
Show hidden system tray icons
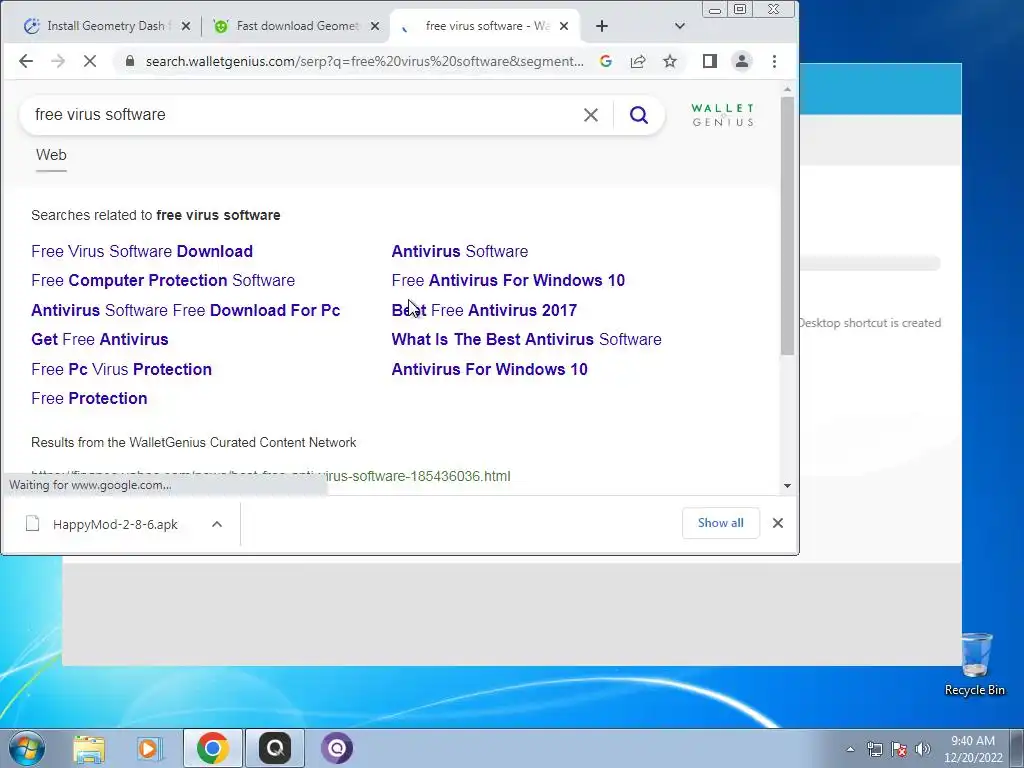(850, 749)
